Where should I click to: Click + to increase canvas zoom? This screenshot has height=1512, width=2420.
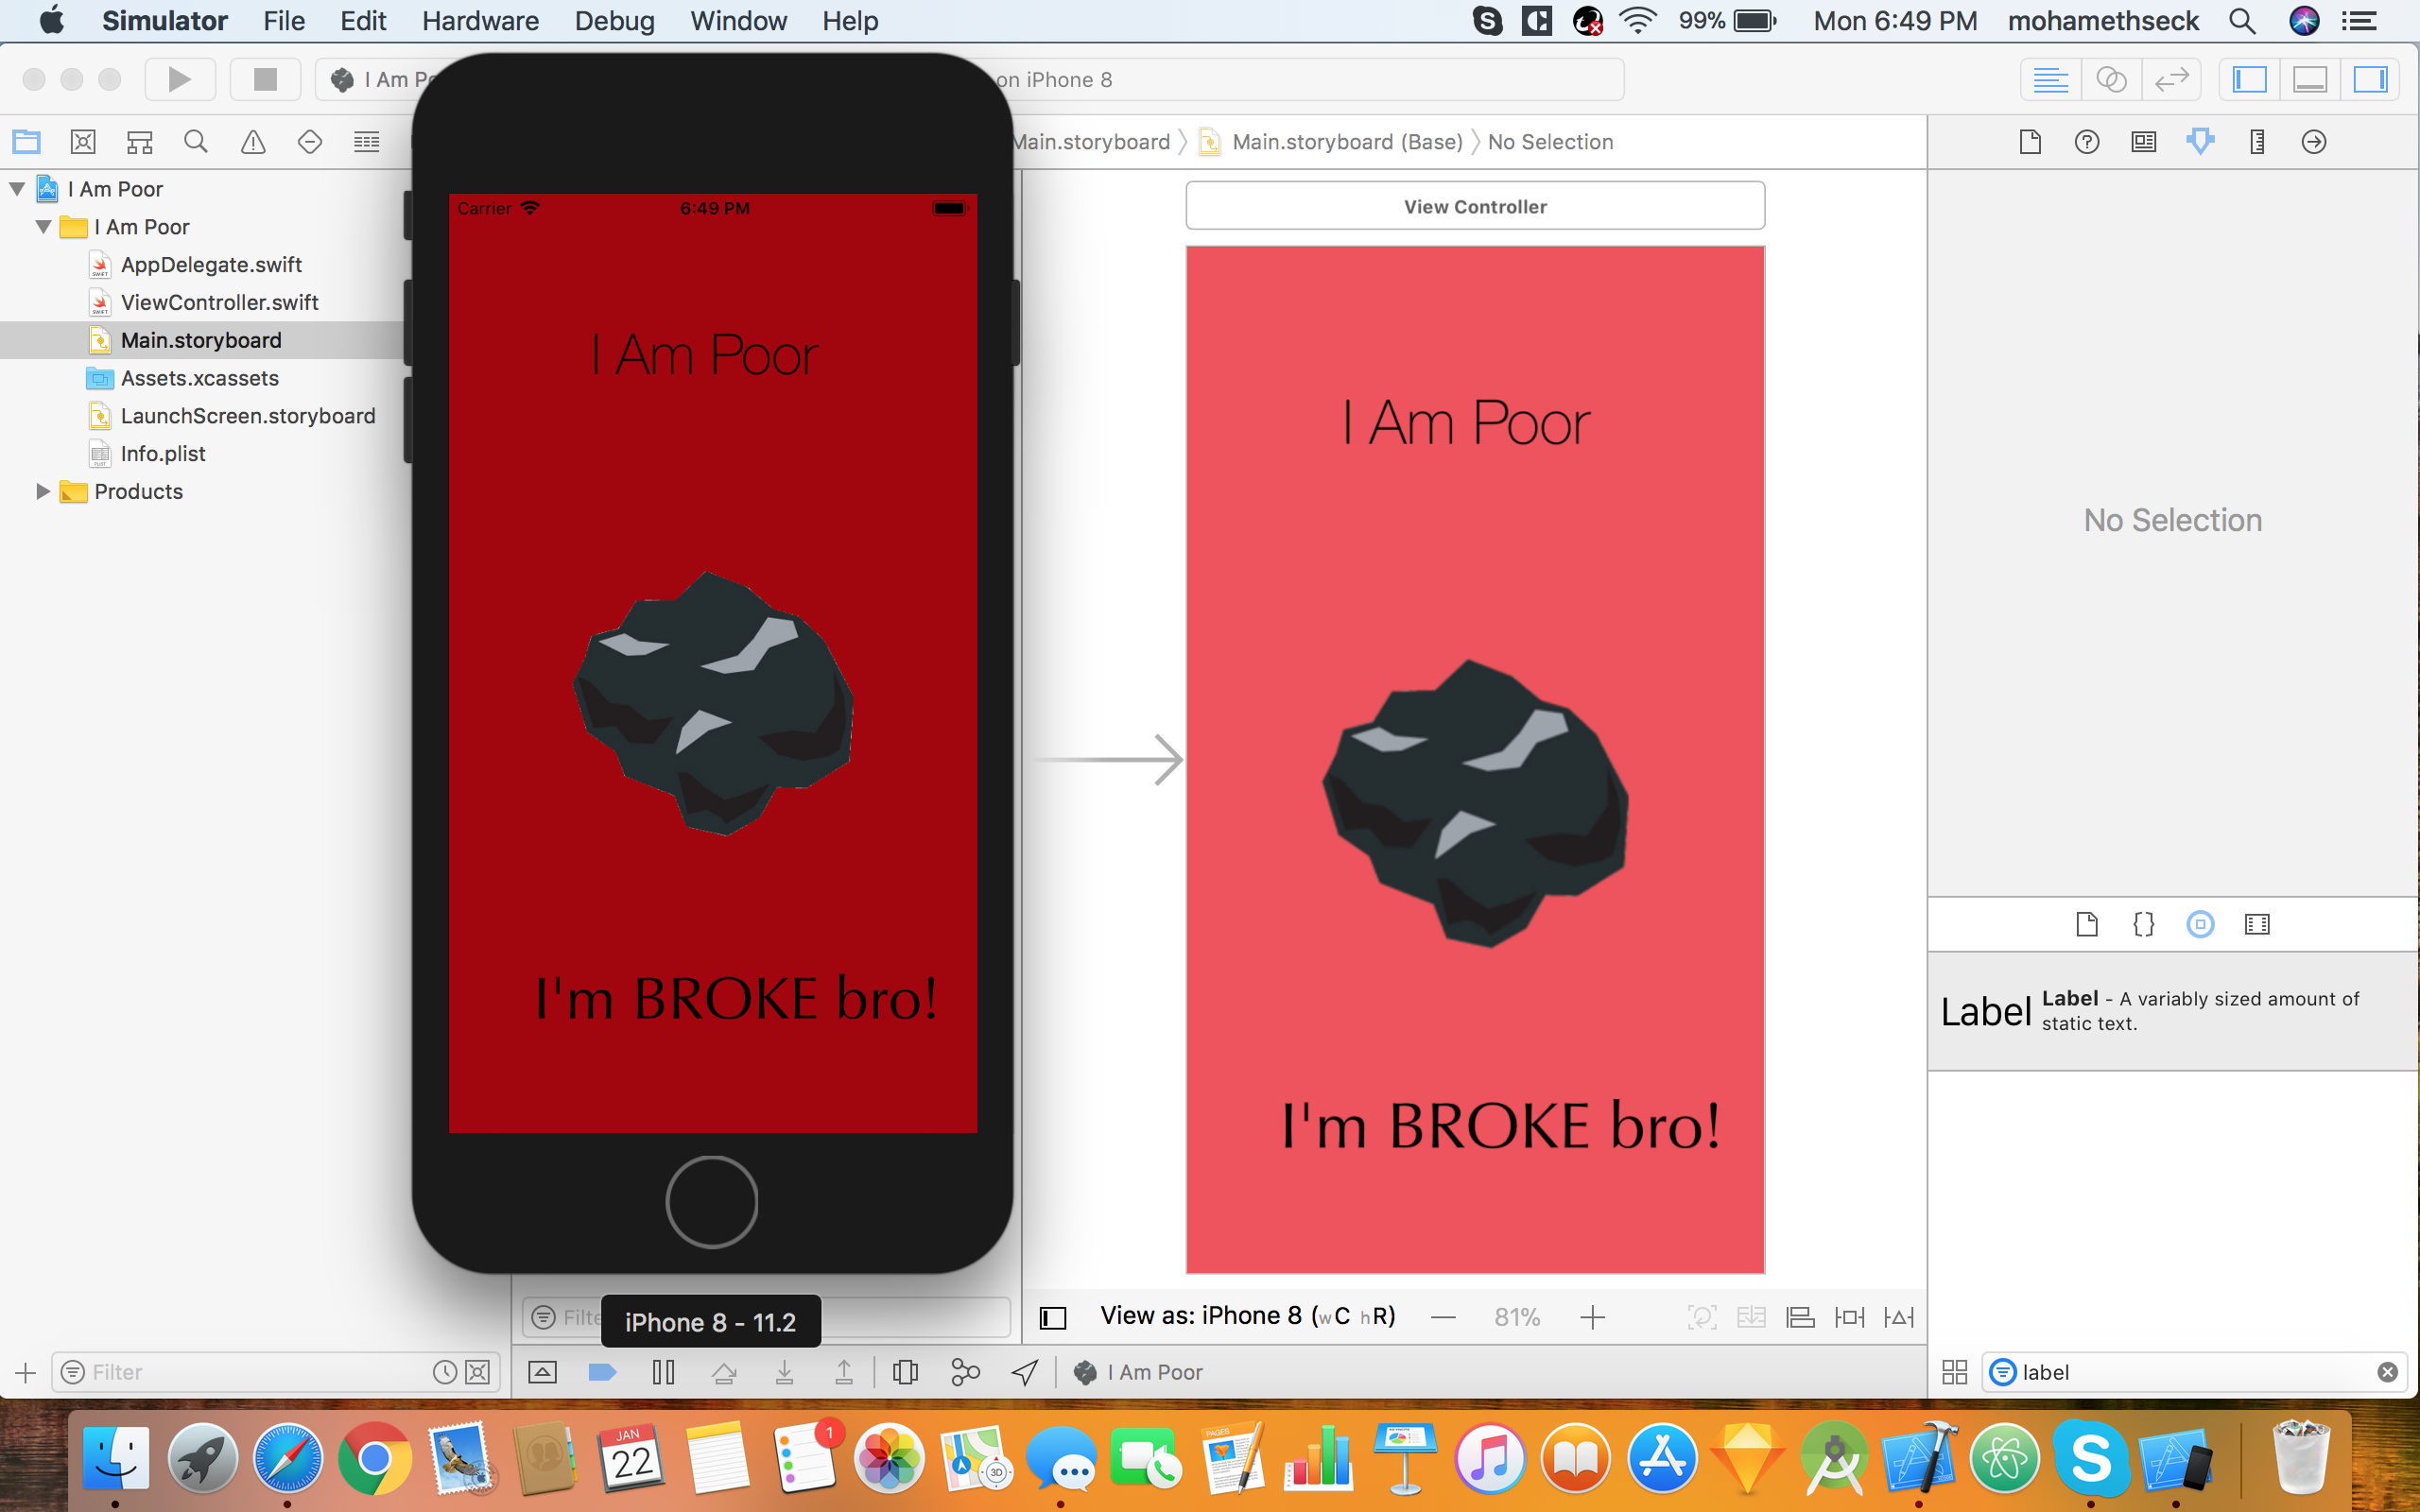point(1592,1316)
